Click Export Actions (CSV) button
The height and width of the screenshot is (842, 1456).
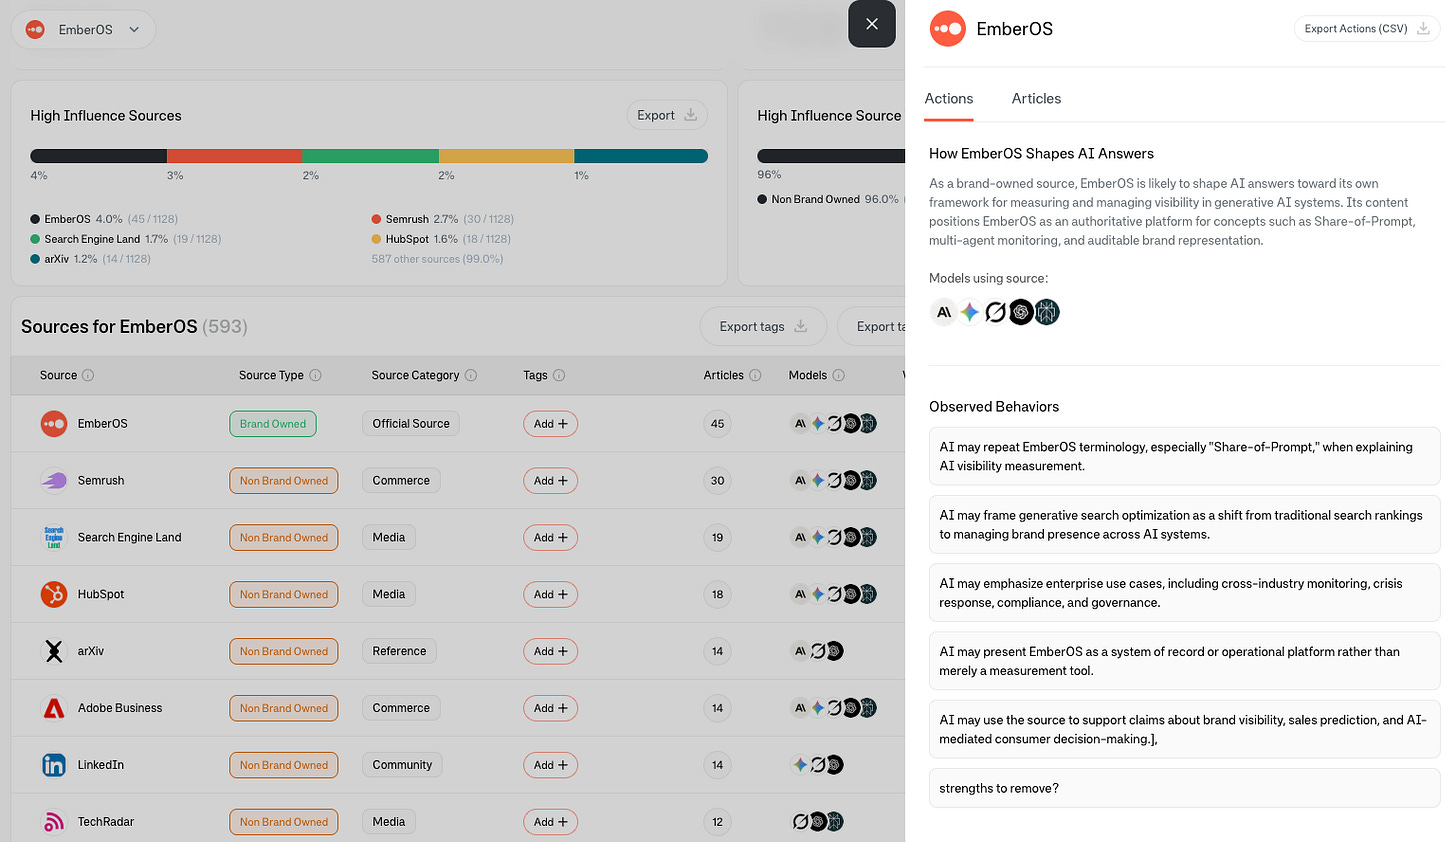coord(1367,29)
